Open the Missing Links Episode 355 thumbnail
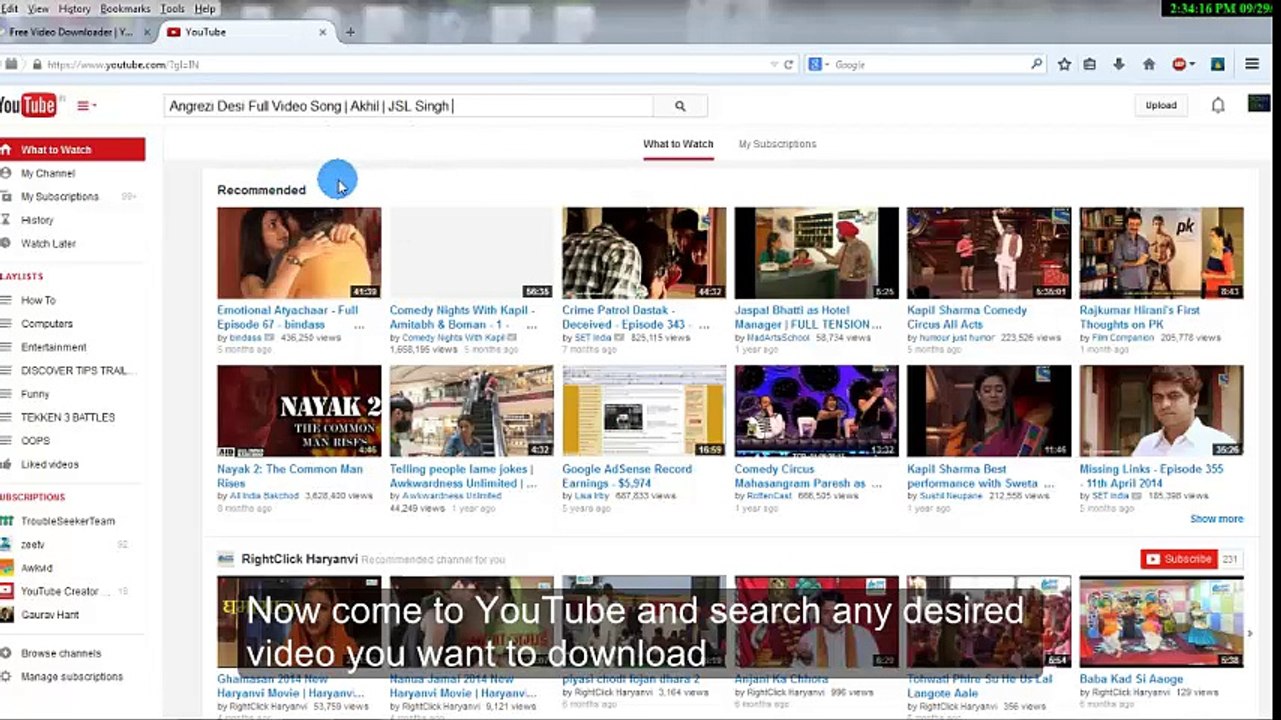The image size is (1281, 720). (1161, 411)
